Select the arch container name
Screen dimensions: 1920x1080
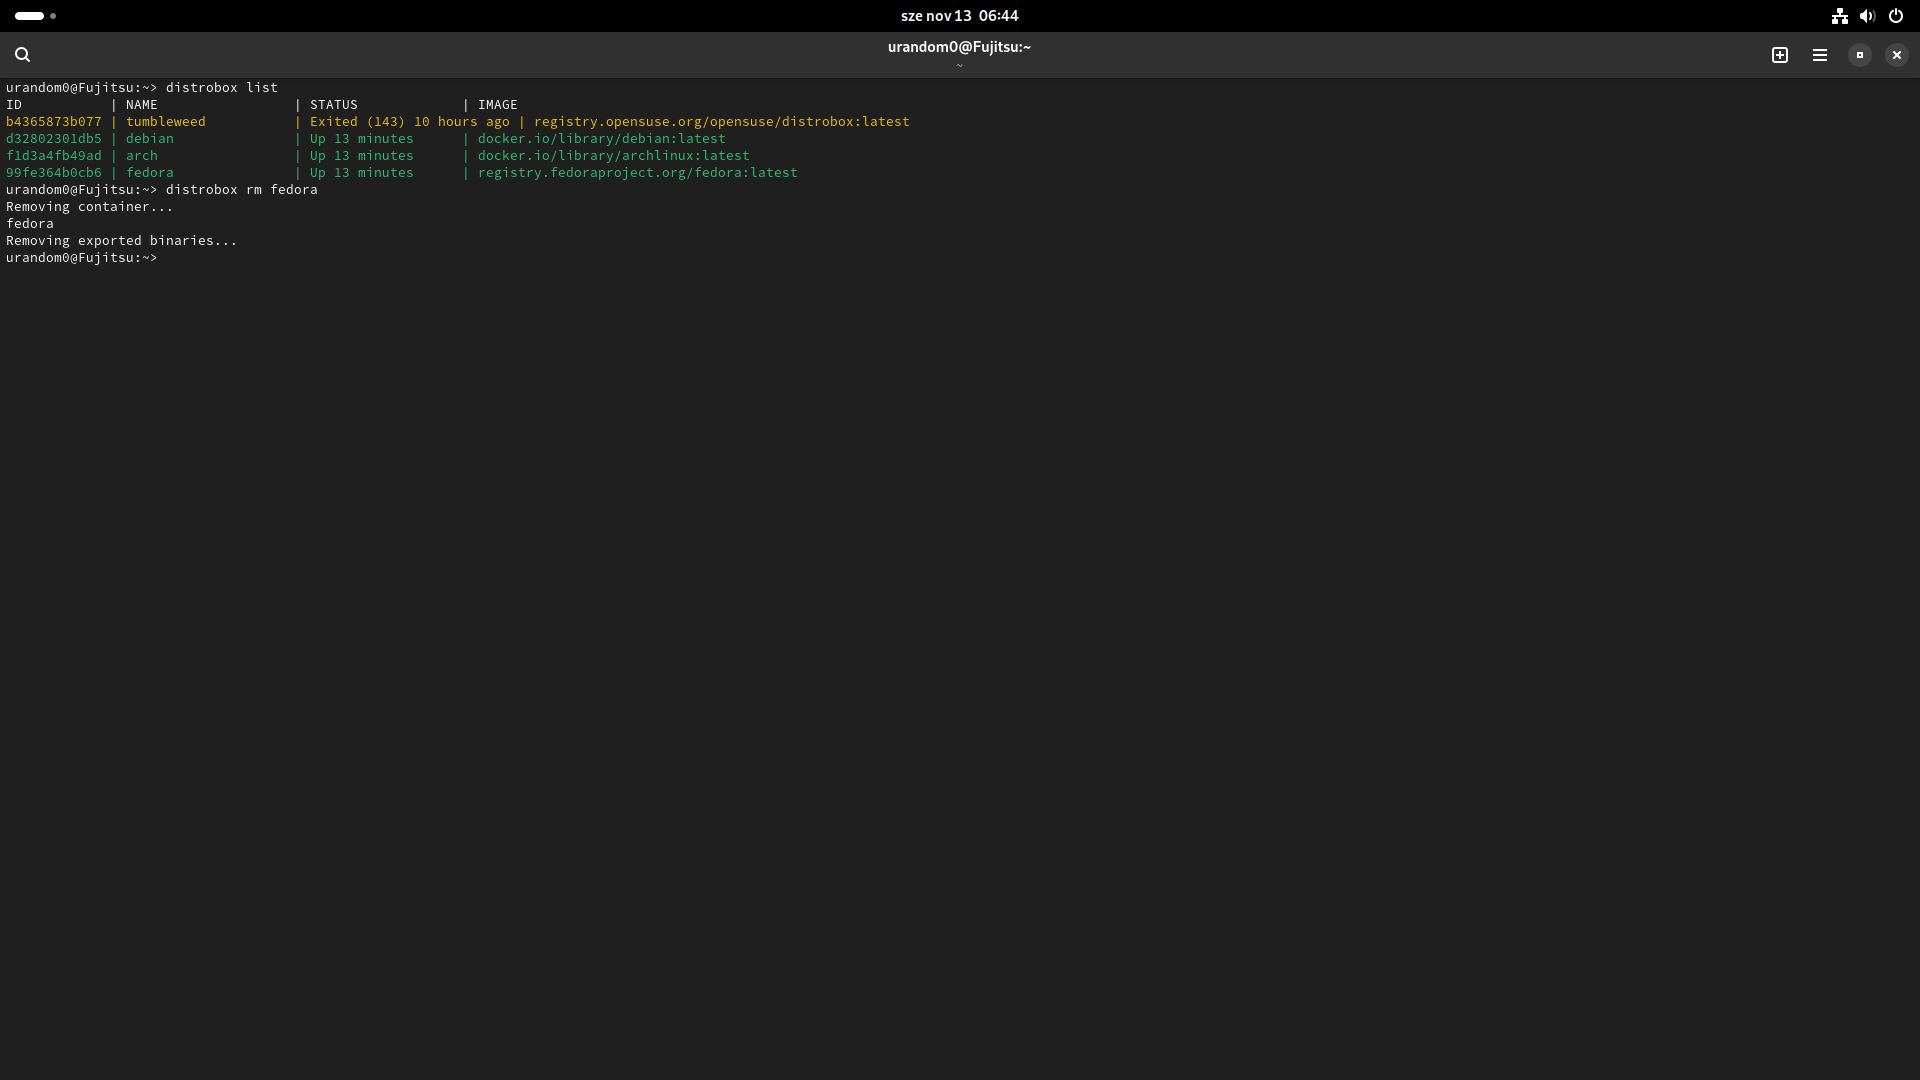click(x=142, y=156)
